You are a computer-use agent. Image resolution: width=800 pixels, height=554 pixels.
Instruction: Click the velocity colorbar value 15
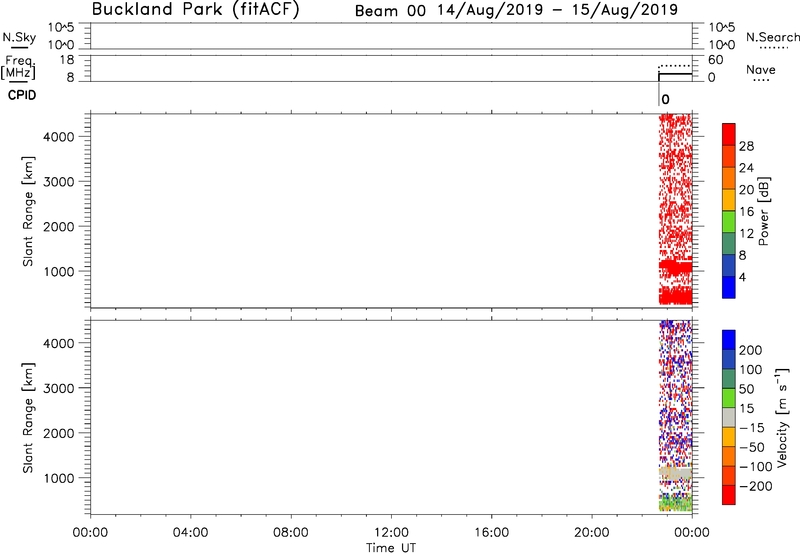[746, 409]
